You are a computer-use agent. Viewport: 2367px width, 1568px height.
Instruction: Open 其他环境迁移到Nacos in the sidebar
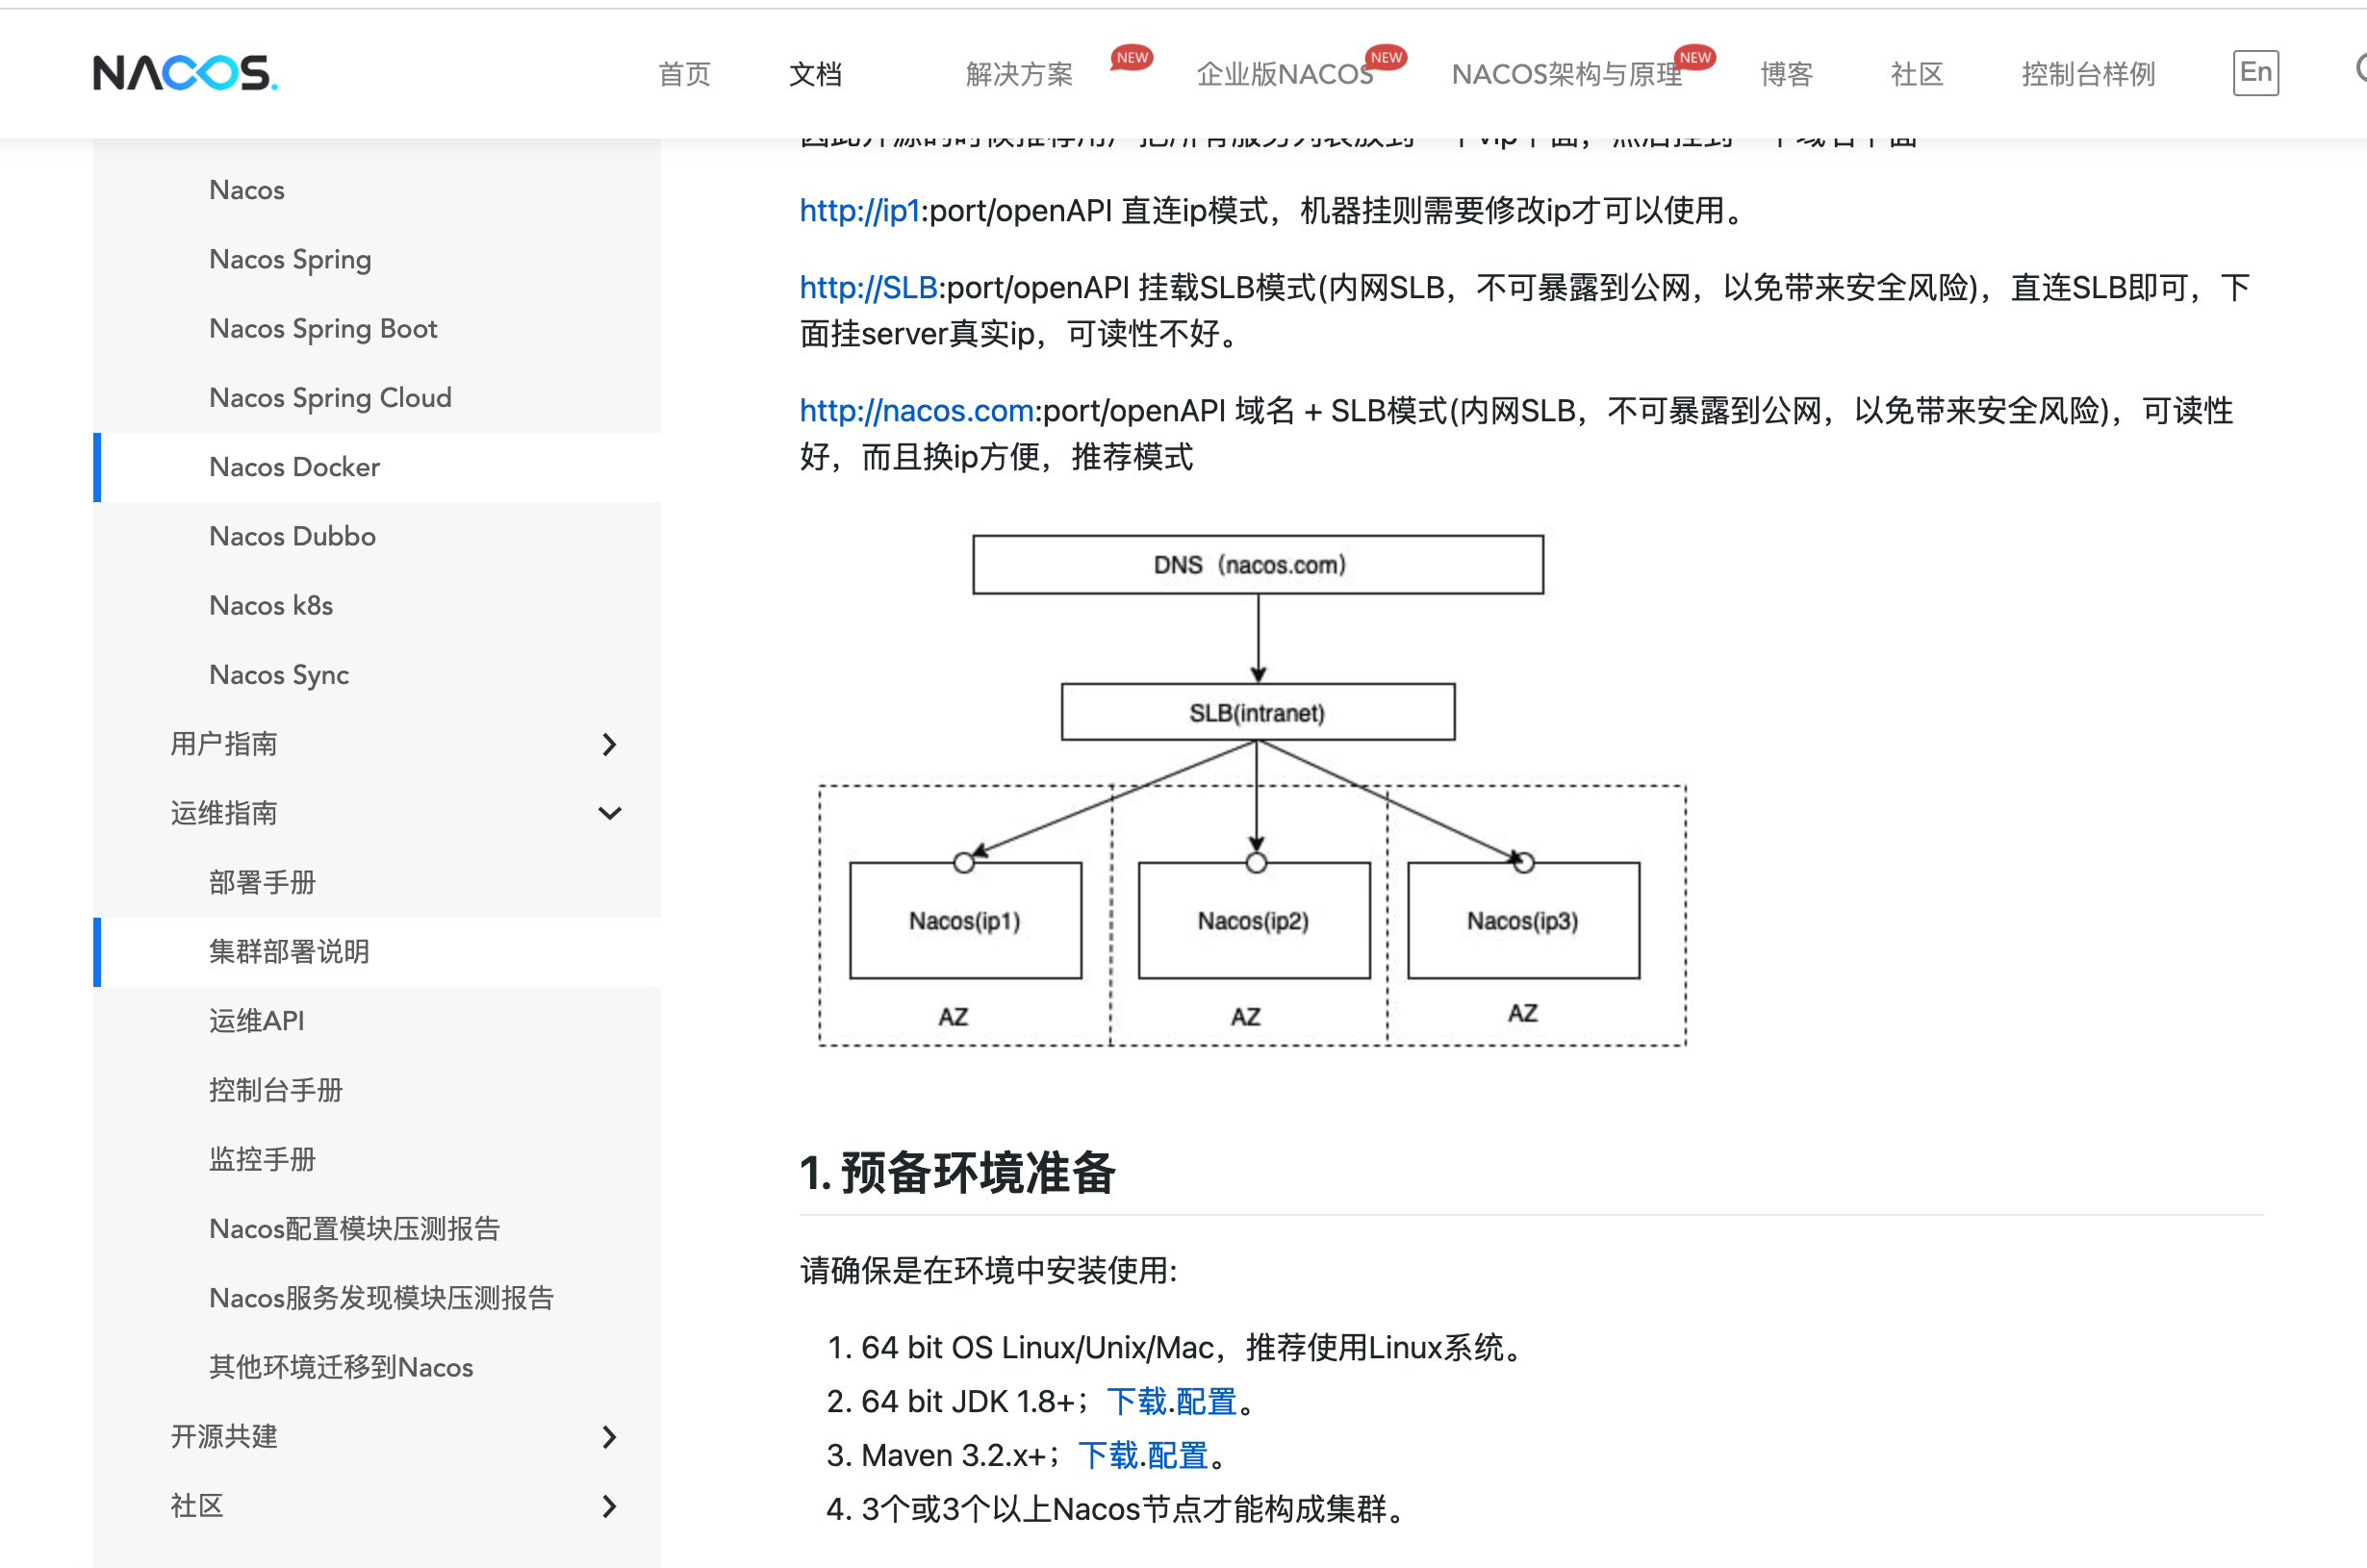[341, 1367]
